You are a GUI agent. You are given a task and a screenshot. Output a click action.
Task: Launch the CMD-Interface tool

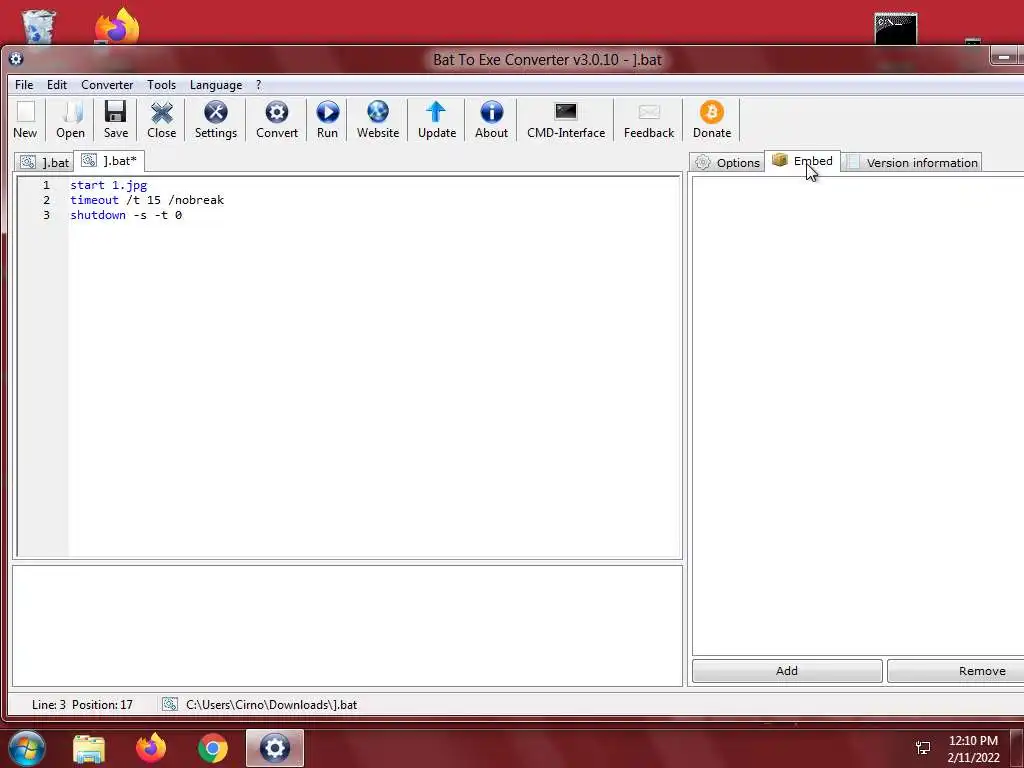[566, 120]
